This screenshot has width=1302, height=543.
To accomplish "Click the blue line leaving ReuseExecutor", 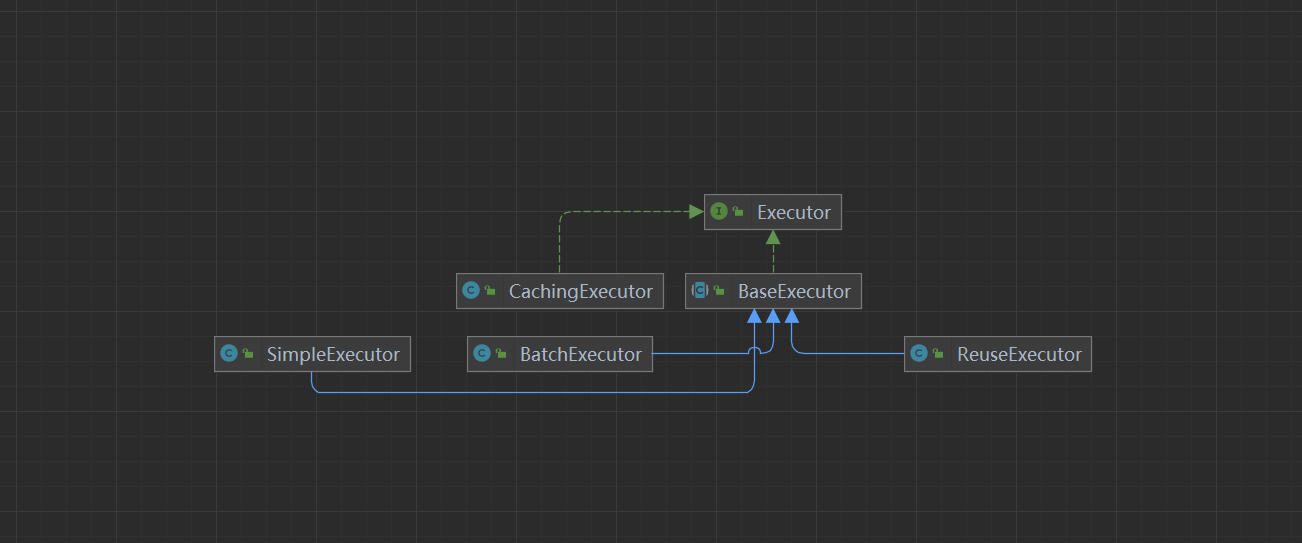I will coord(850,354).
